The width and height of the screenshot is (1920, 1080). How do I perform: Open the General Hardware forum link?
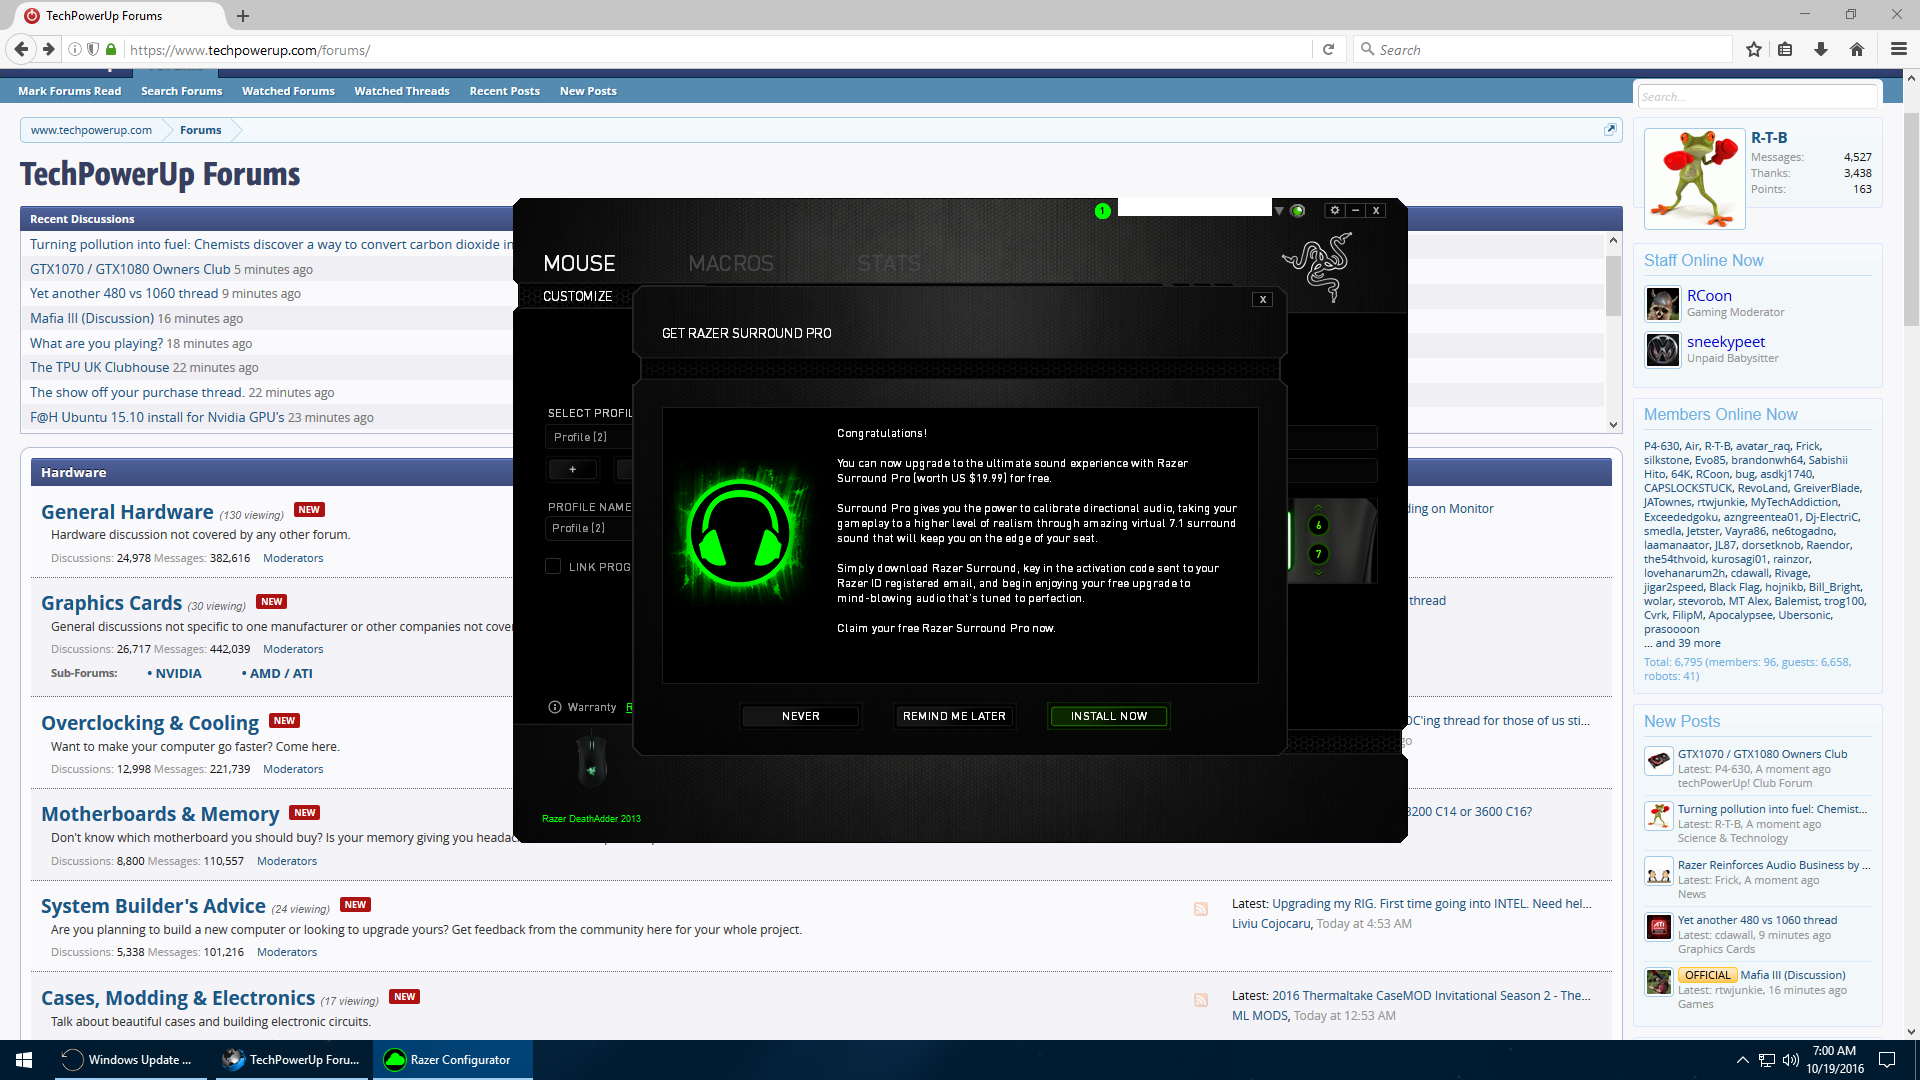click(127, 512)
